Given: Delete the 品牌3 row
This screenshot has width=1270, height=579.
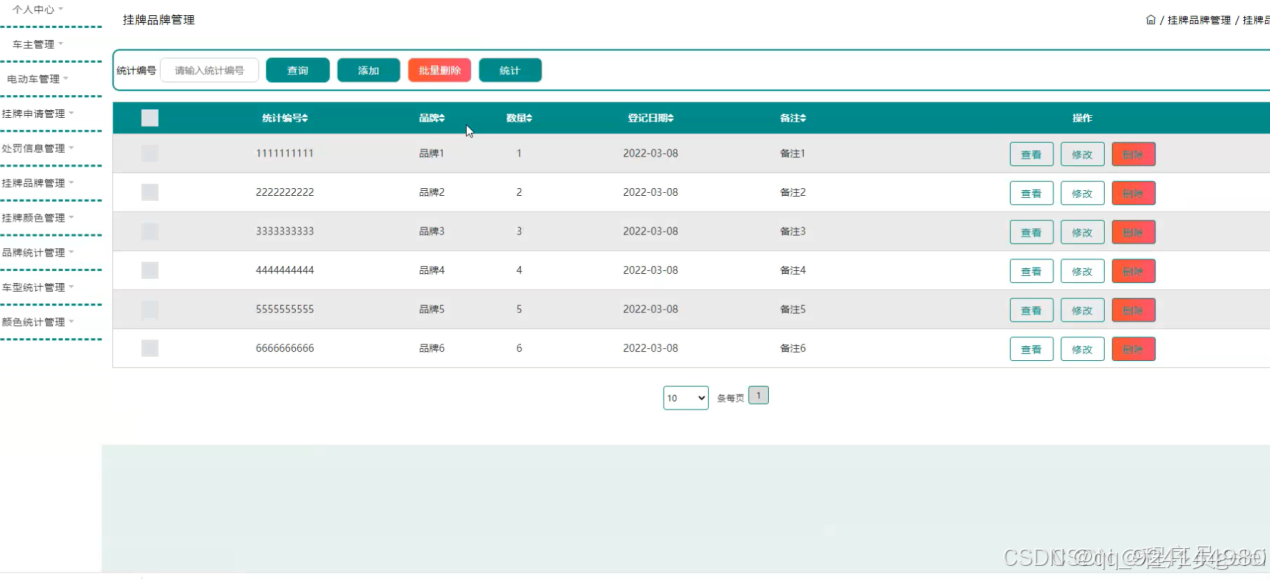Looking at the screenshot, I should tap(1133, 232).
